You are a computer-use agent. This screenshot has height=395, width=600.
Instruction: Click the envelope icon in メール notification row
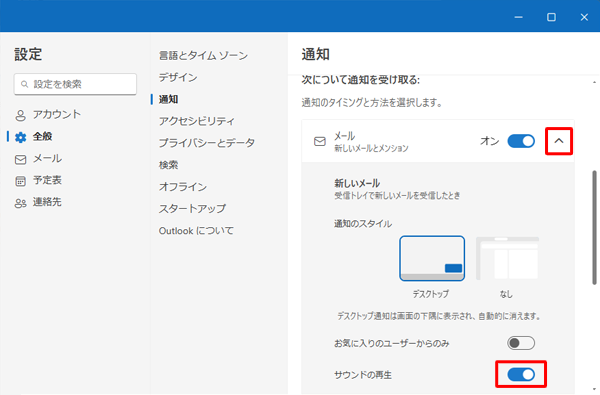[x=320, y=141]
